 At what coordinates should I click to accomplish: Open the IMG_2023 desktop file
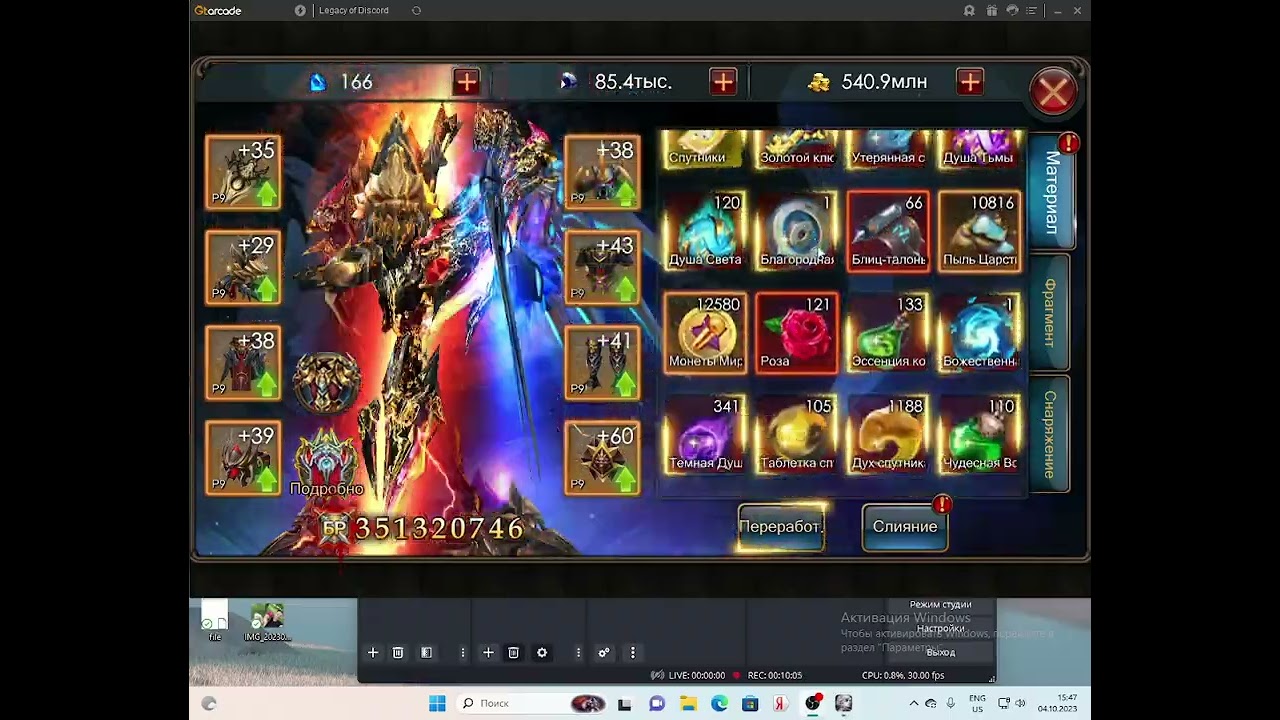[x=267, y=622]
